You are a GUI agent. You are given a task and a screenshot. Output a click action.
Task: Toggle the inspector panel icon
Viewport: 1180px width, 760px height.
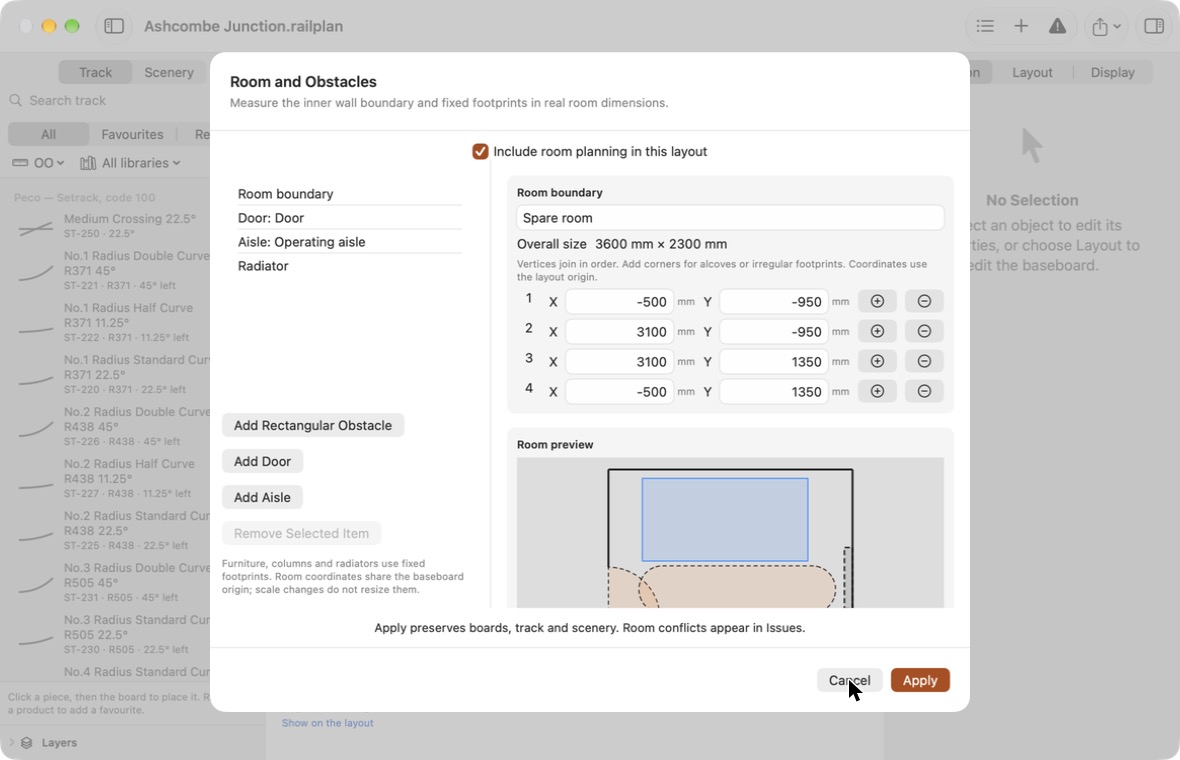[x=1154, y=26]
